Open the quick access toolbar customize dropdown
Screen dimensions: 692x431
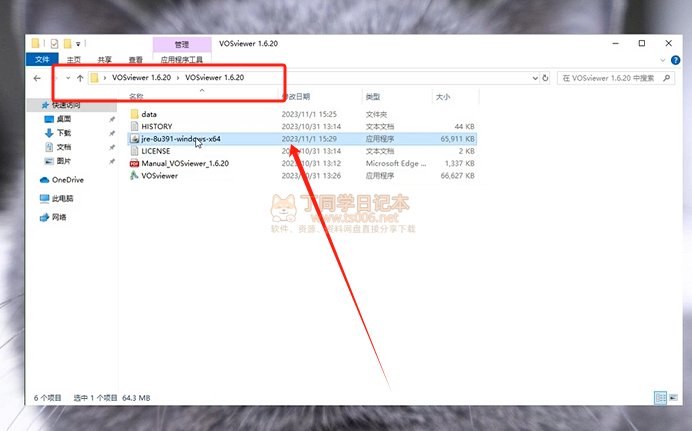[x=78, y=44]
